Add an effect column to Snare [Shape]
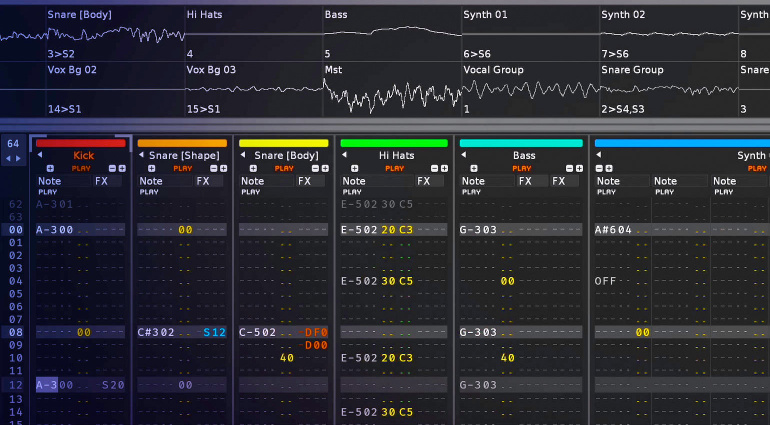The image size is (770, 425). coord(223,168)
